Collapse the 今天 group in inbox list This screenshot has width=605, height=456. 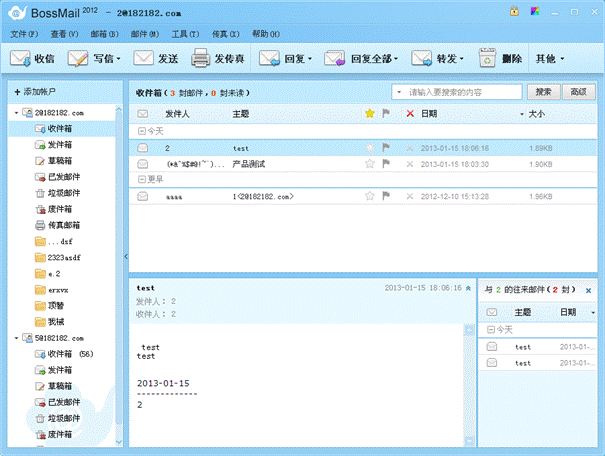pyautogui.click(x=141, y=130)
